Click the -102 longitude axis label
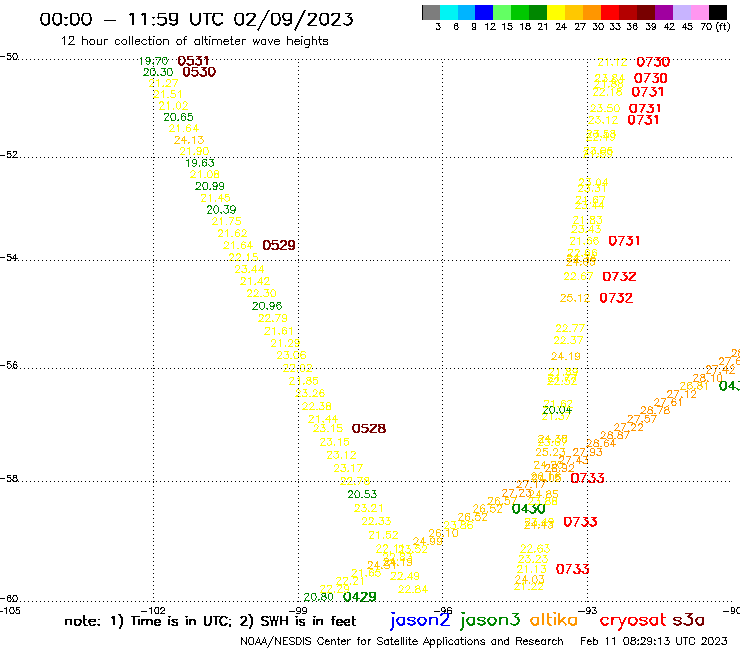This screenshot has height=650, width=740. pyautogui.click(x=153, y=611)
